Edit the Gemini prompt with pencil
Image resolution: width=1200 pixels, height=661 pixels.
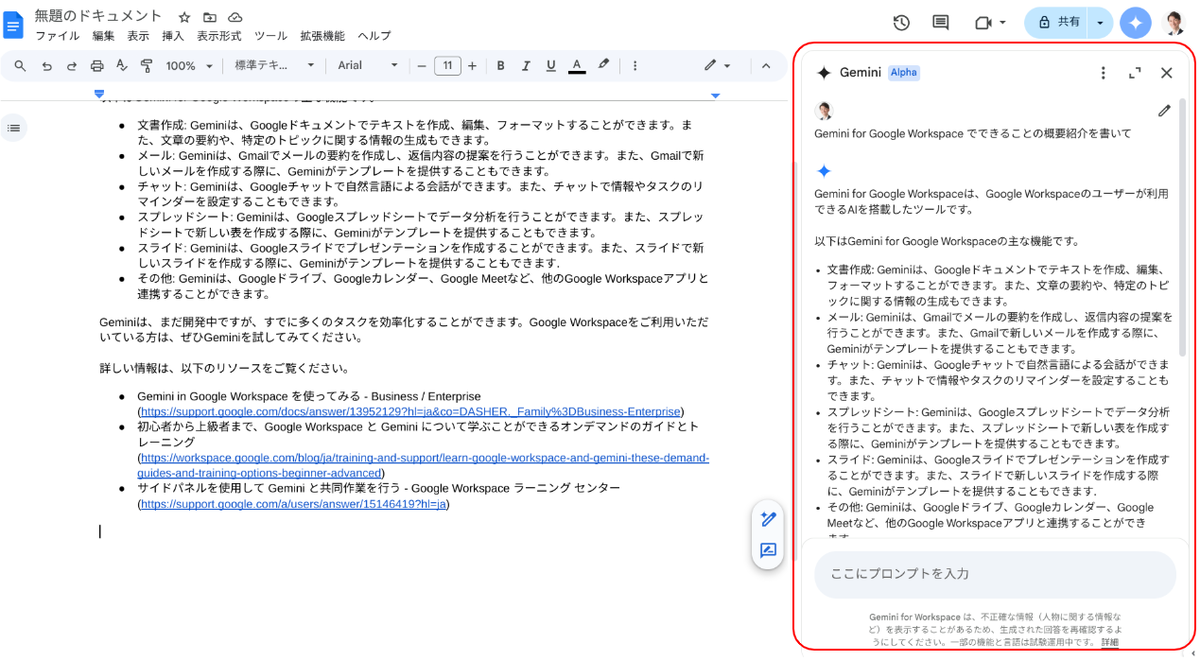point(1164,111)
